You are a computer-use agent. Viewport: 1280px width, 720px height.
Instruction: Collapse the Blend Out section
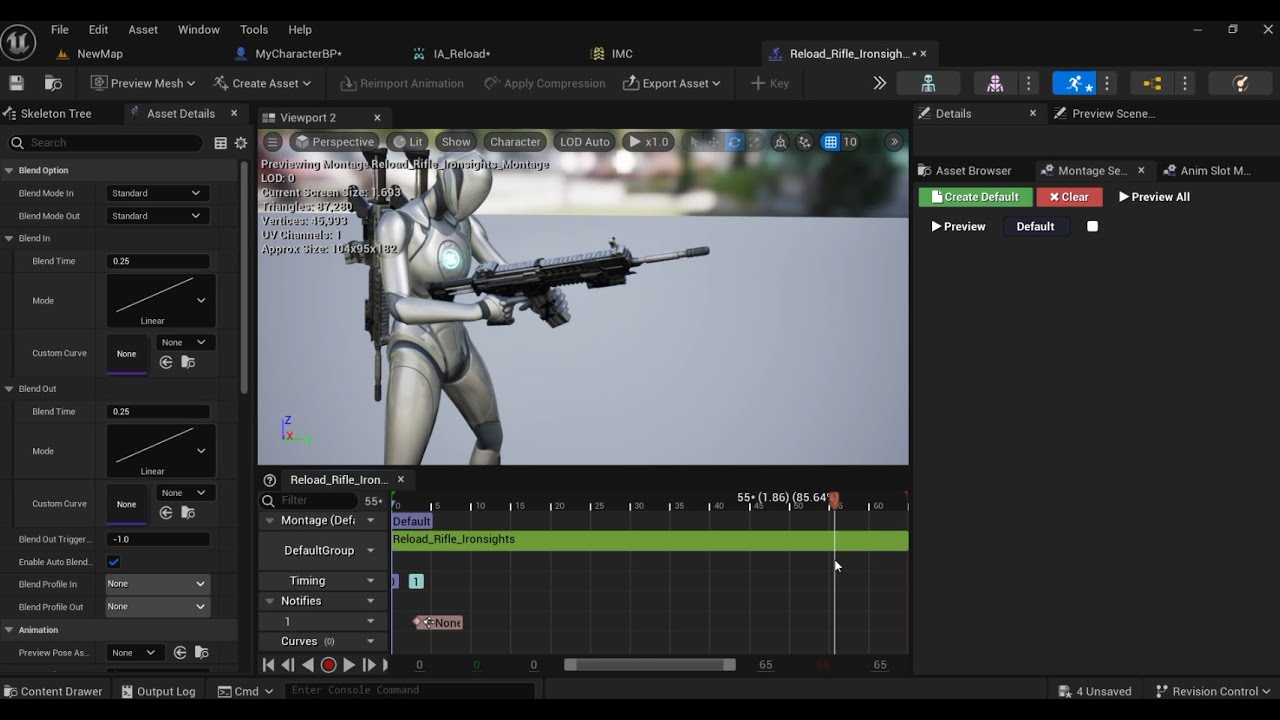pos(9,389)
